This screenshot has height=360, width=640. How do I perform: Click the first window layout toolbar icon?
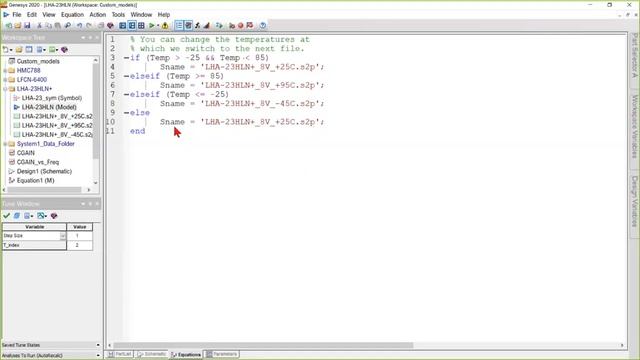pyautogui.click(x=122, y=25)
